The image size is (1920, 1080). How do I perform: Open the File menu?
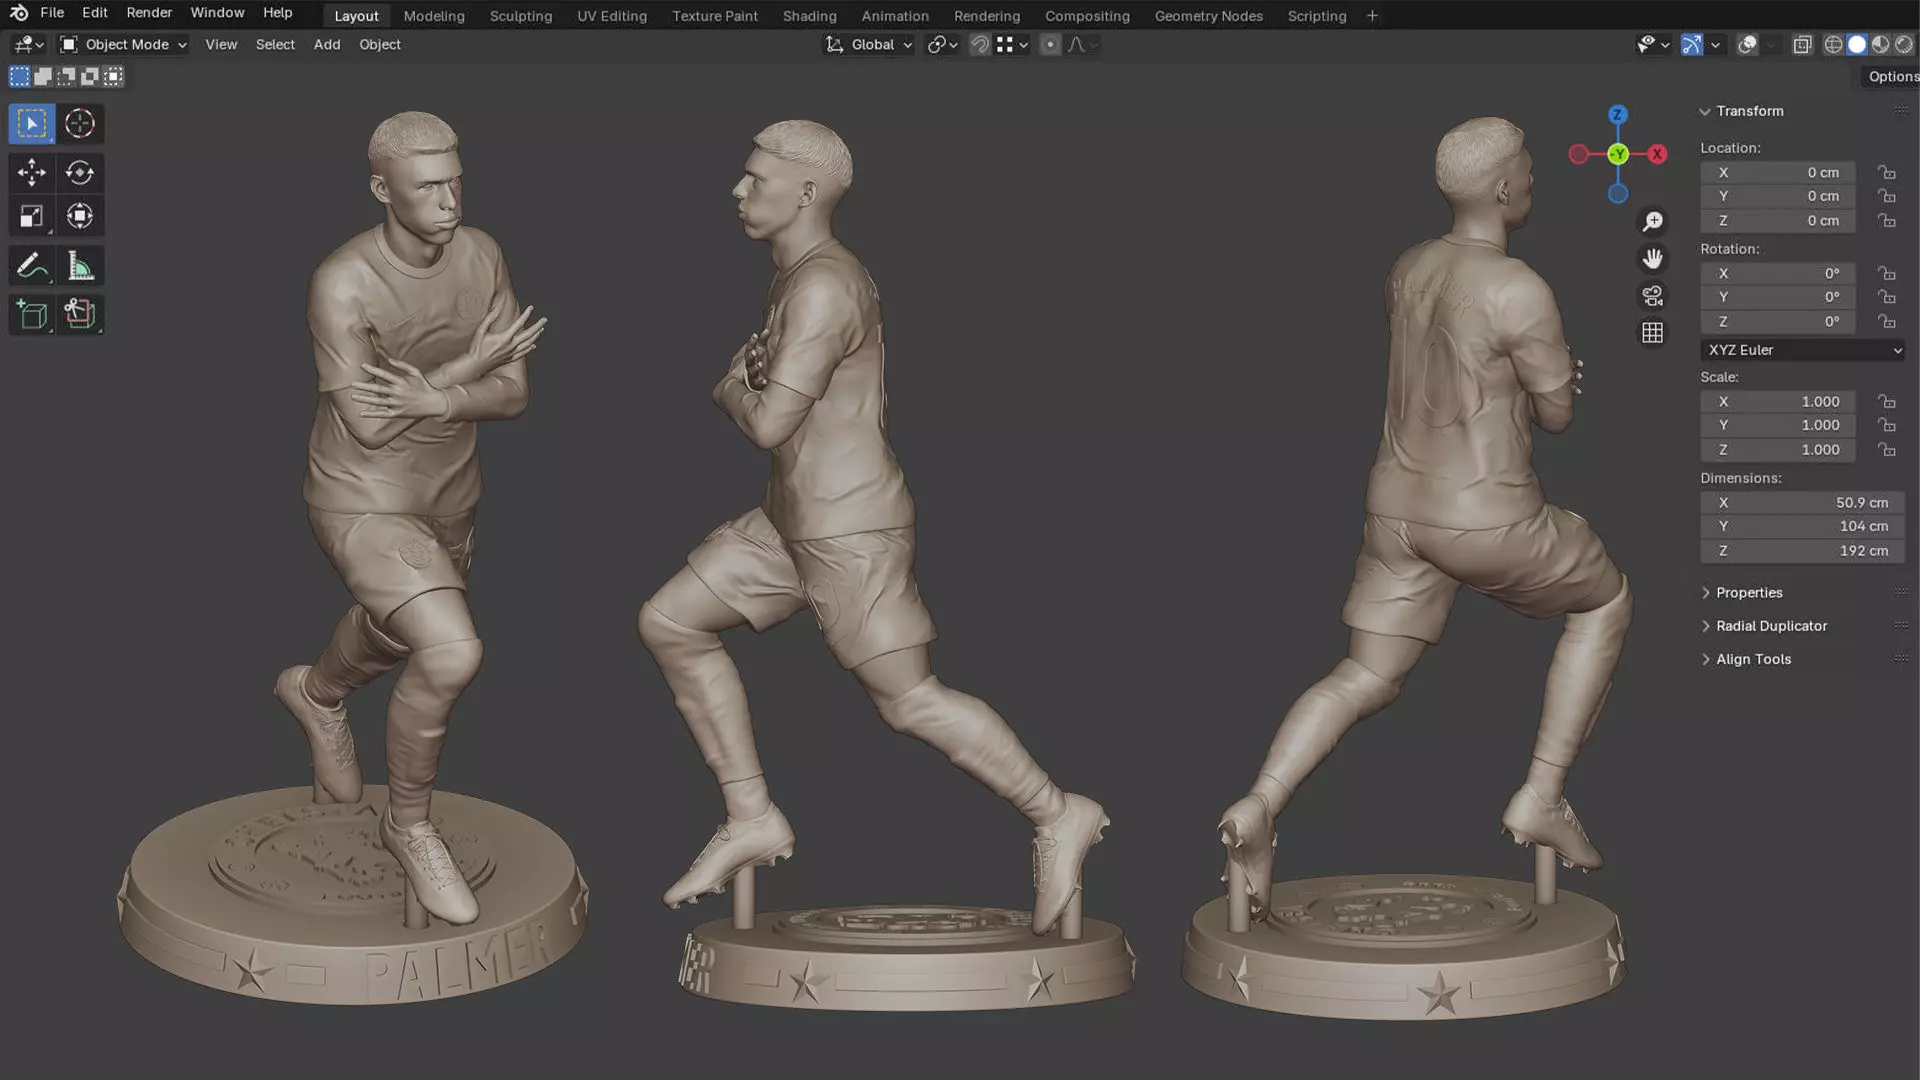[52, 13]
